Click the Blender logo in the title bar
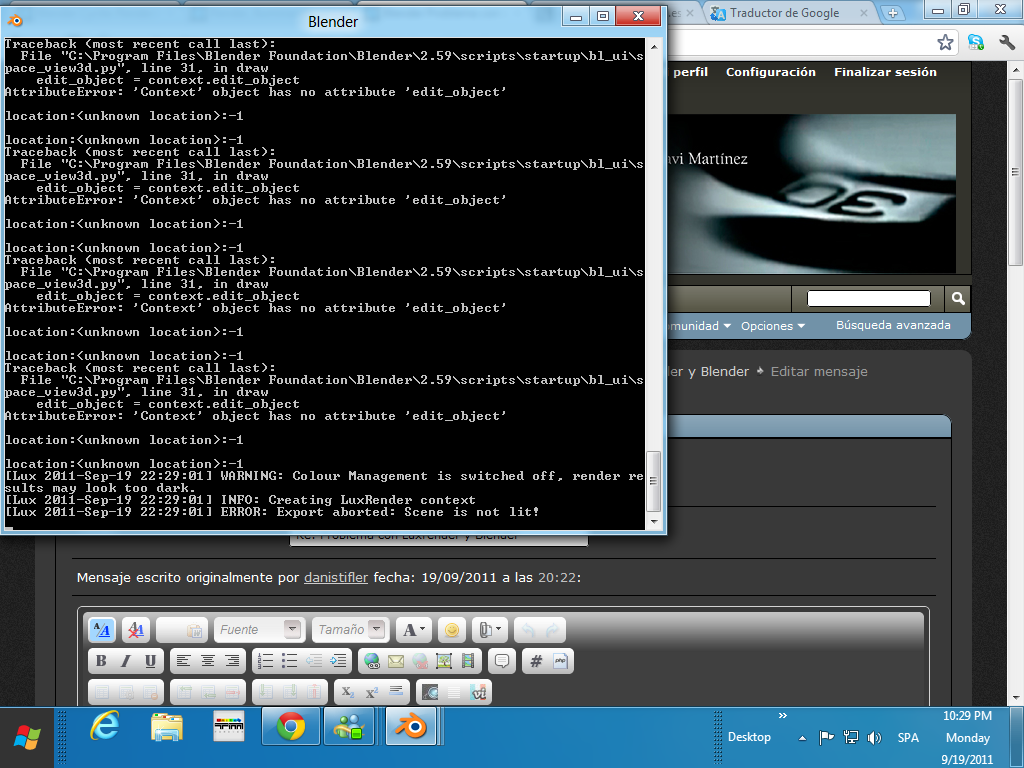This screenshot has width=1024, height=768. click(16, 21)
